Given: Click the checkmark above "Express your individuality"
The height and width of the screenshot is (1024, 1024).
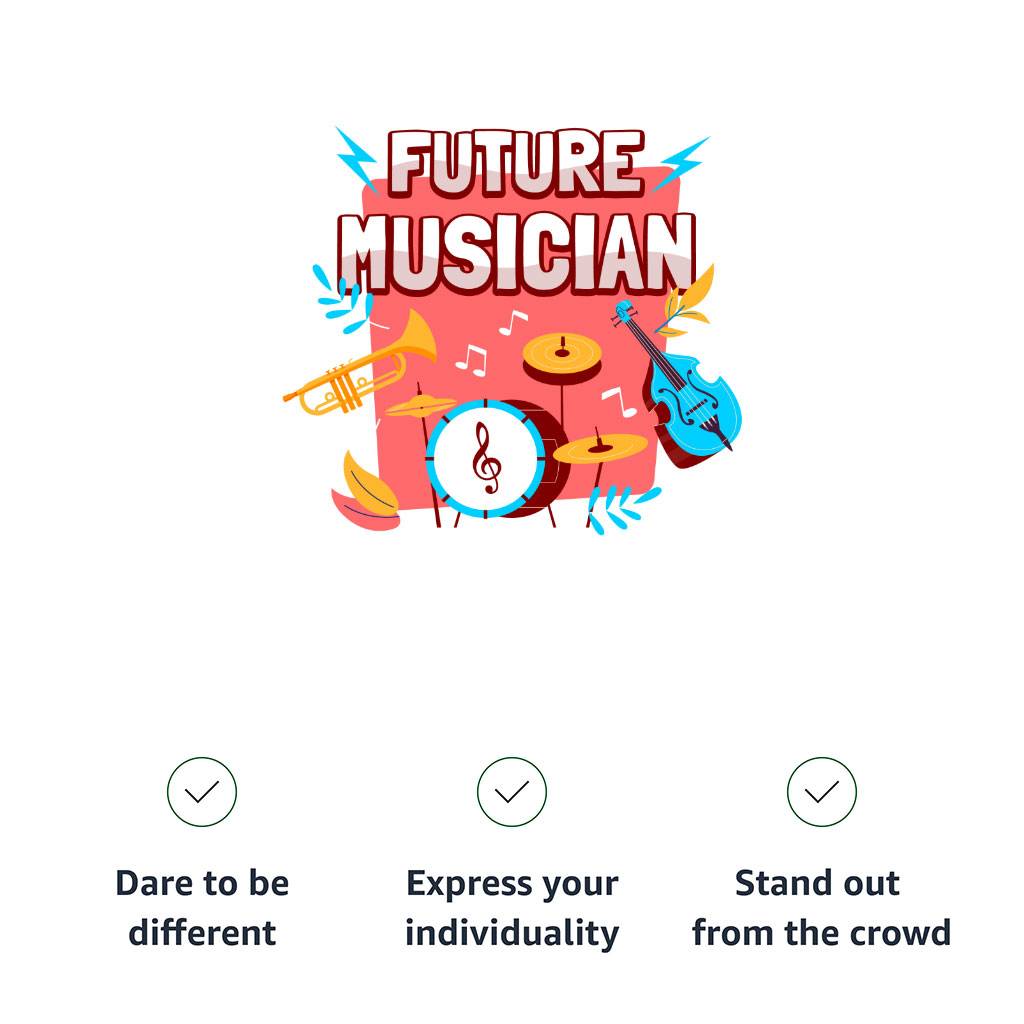Looking at the screenshot, I should point(512,792).
